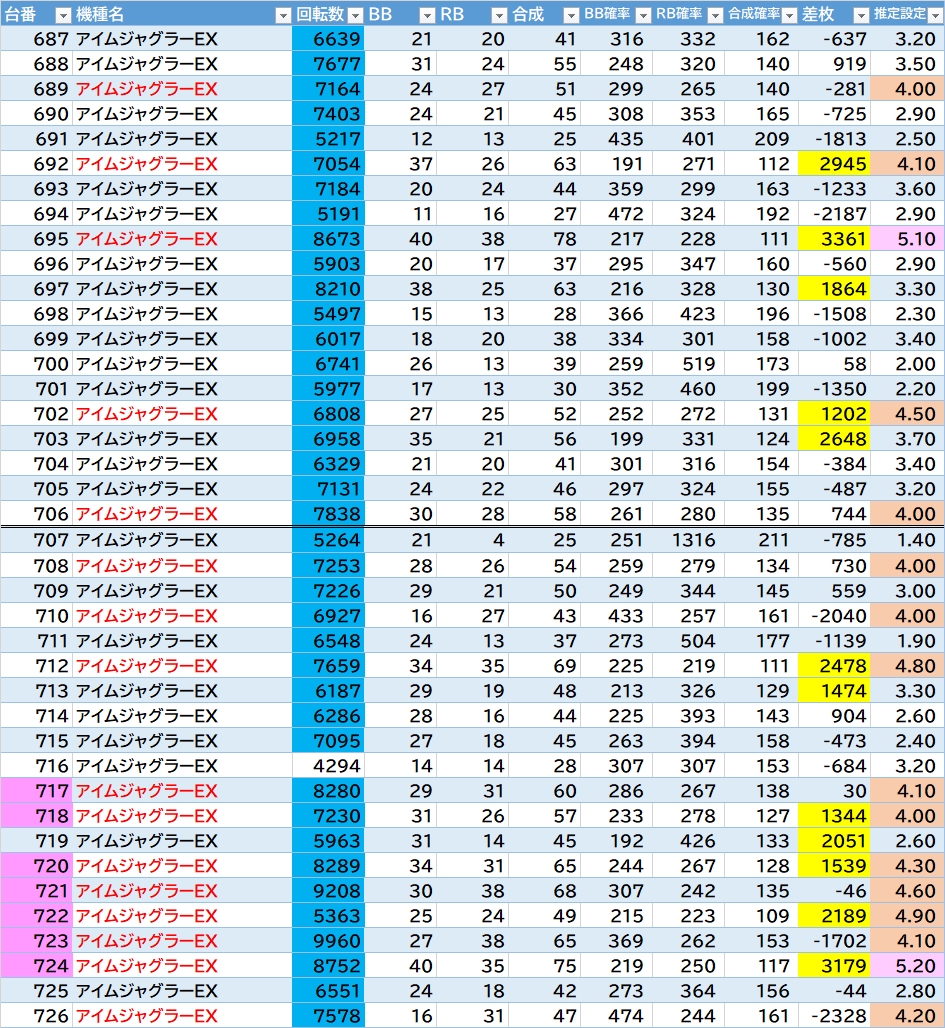
Task: Select rotation count cell 8752
Action: (x=328, y=966)
